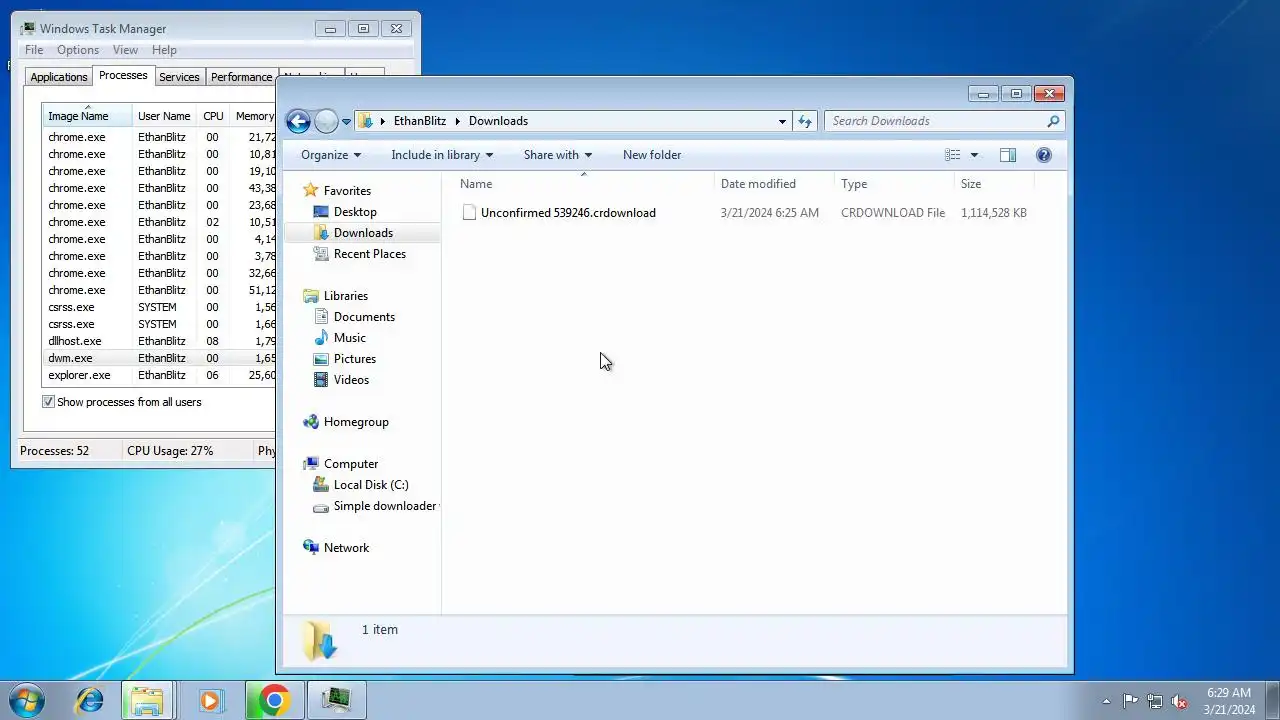Select Computer in navigation pane
1280x720 pixels.
(x=351, y=464)
